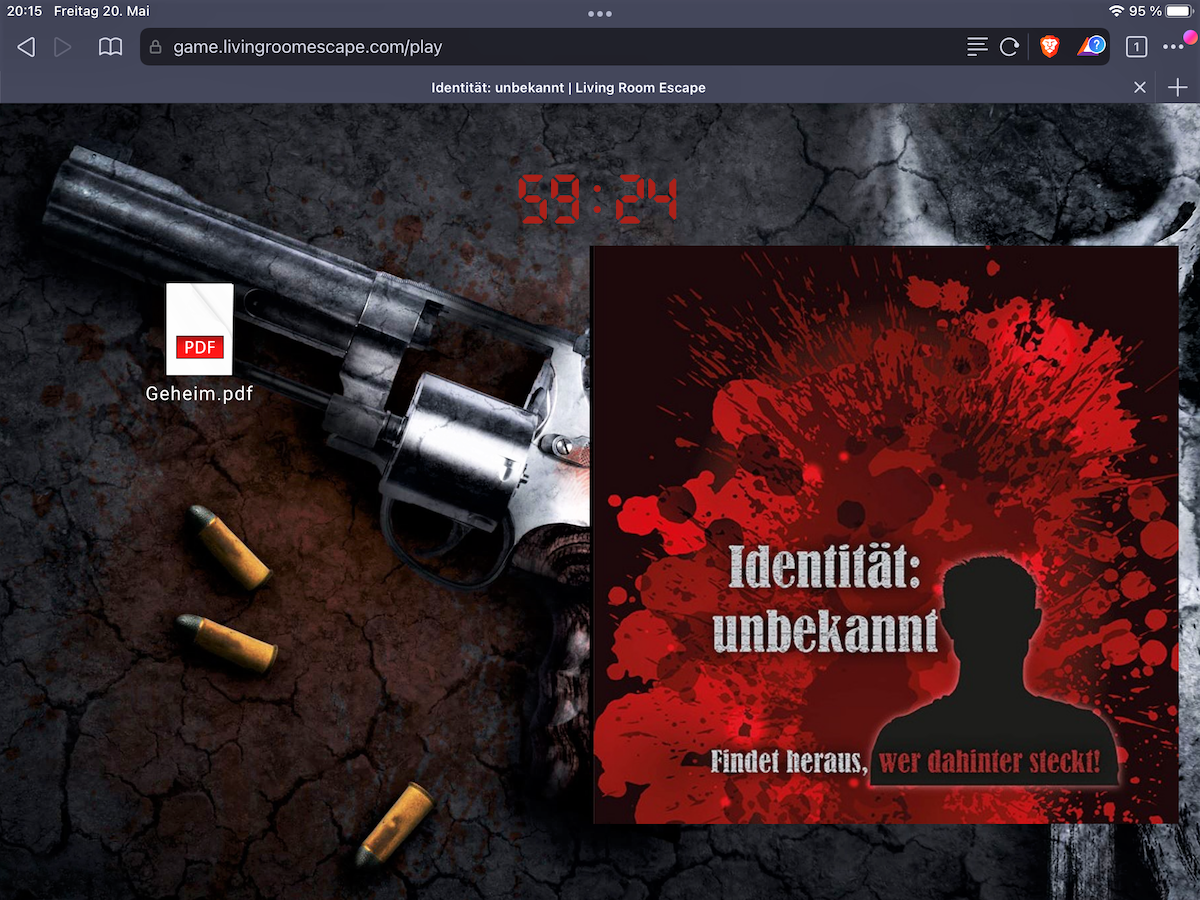Enable reader mode in address bar
Image resolution: width=1200 pixels, height=900 pixels.
pos(977,47)
